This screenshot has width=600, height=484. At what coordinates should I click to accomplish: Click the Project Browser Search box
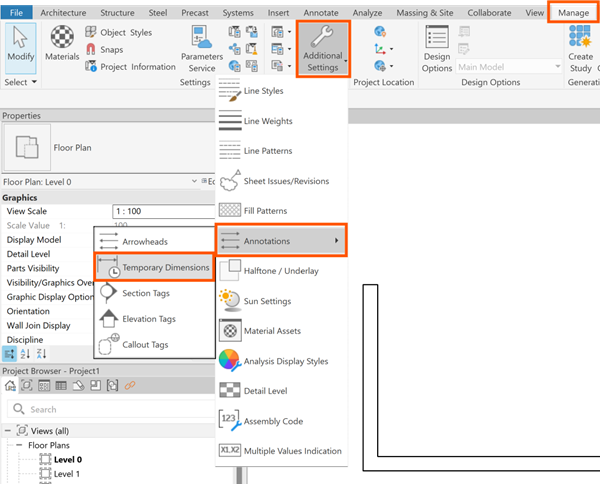click(111, 409)
